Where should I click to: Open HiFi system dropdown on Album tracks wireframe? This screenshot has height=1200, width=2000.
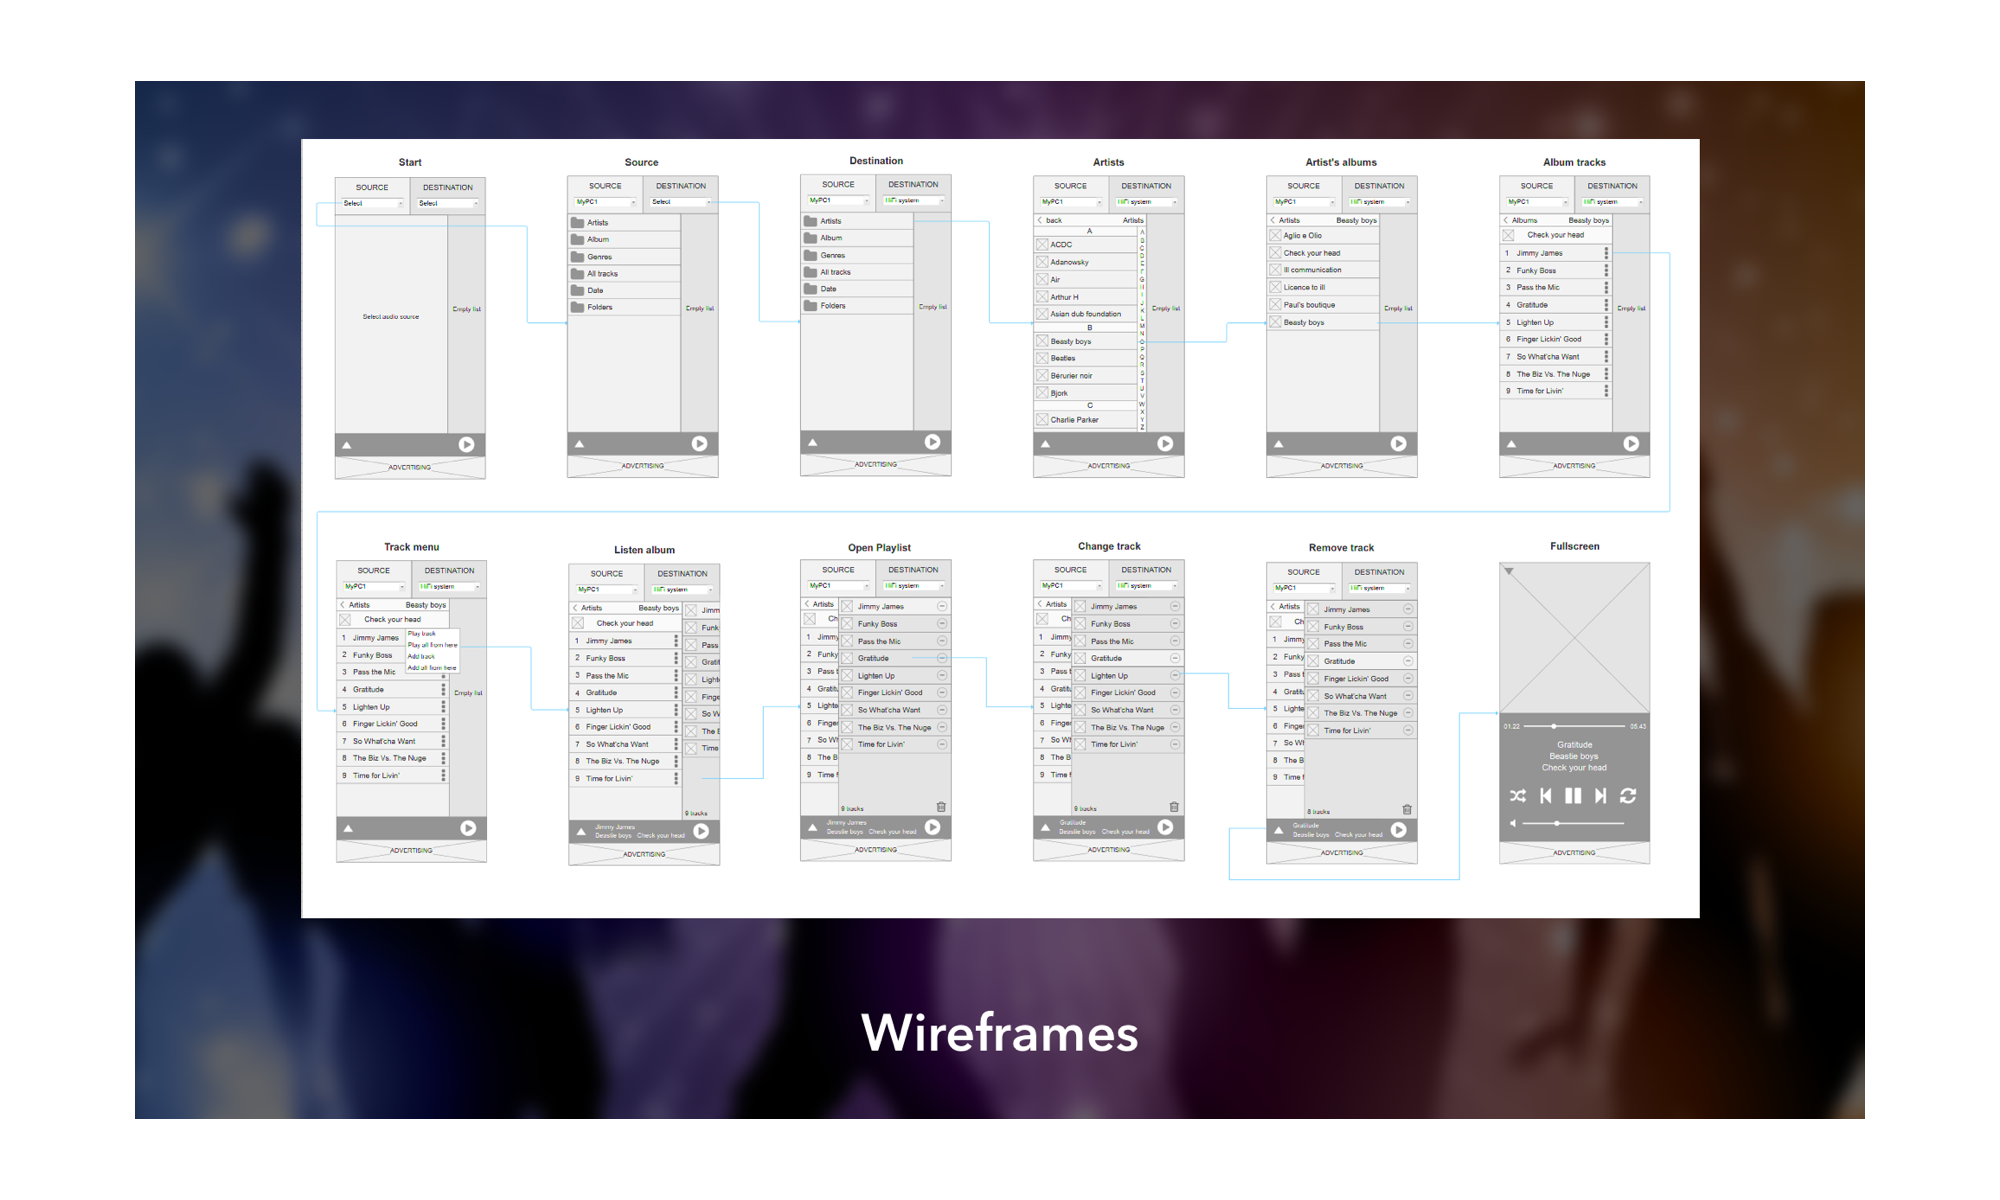(x=1612, y=202)
